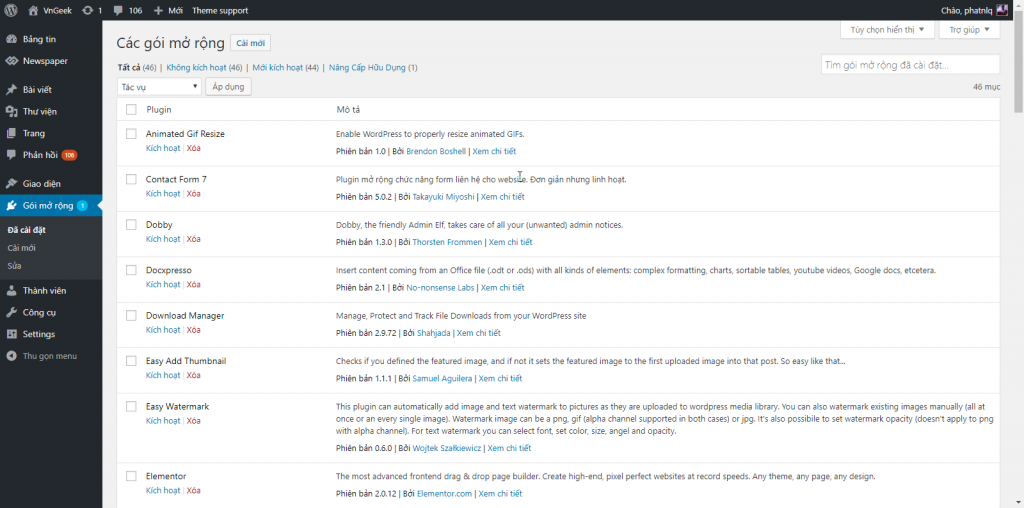Click the plus icon for Mới

[158, 10]
